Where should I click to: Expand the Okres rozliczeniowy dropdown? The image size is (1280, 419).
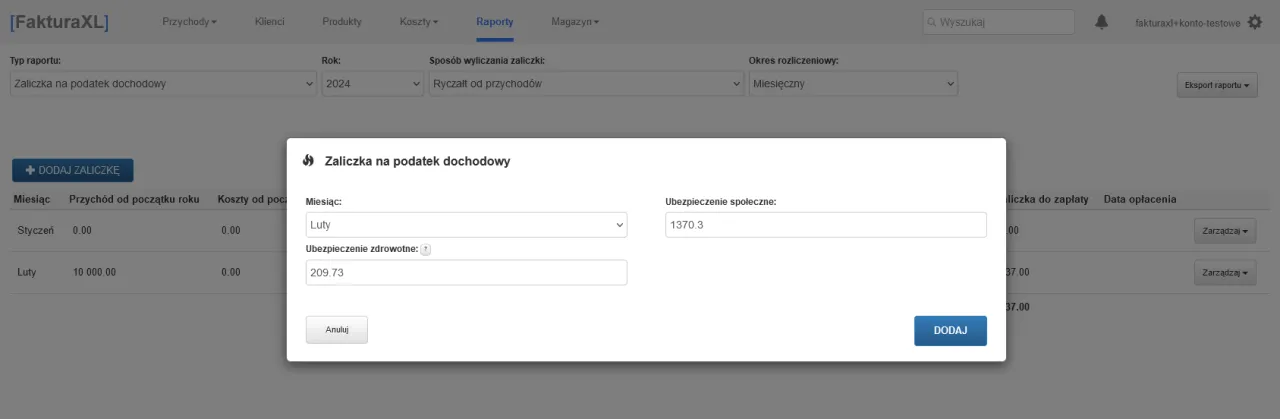point(853,84)
